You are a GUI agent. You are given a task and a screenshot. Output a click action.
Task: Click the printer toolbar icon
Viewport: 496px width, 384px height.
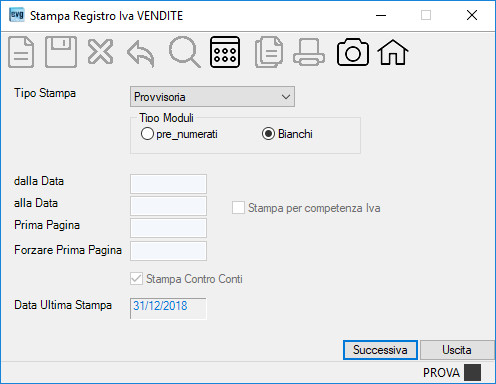[309, 52]
